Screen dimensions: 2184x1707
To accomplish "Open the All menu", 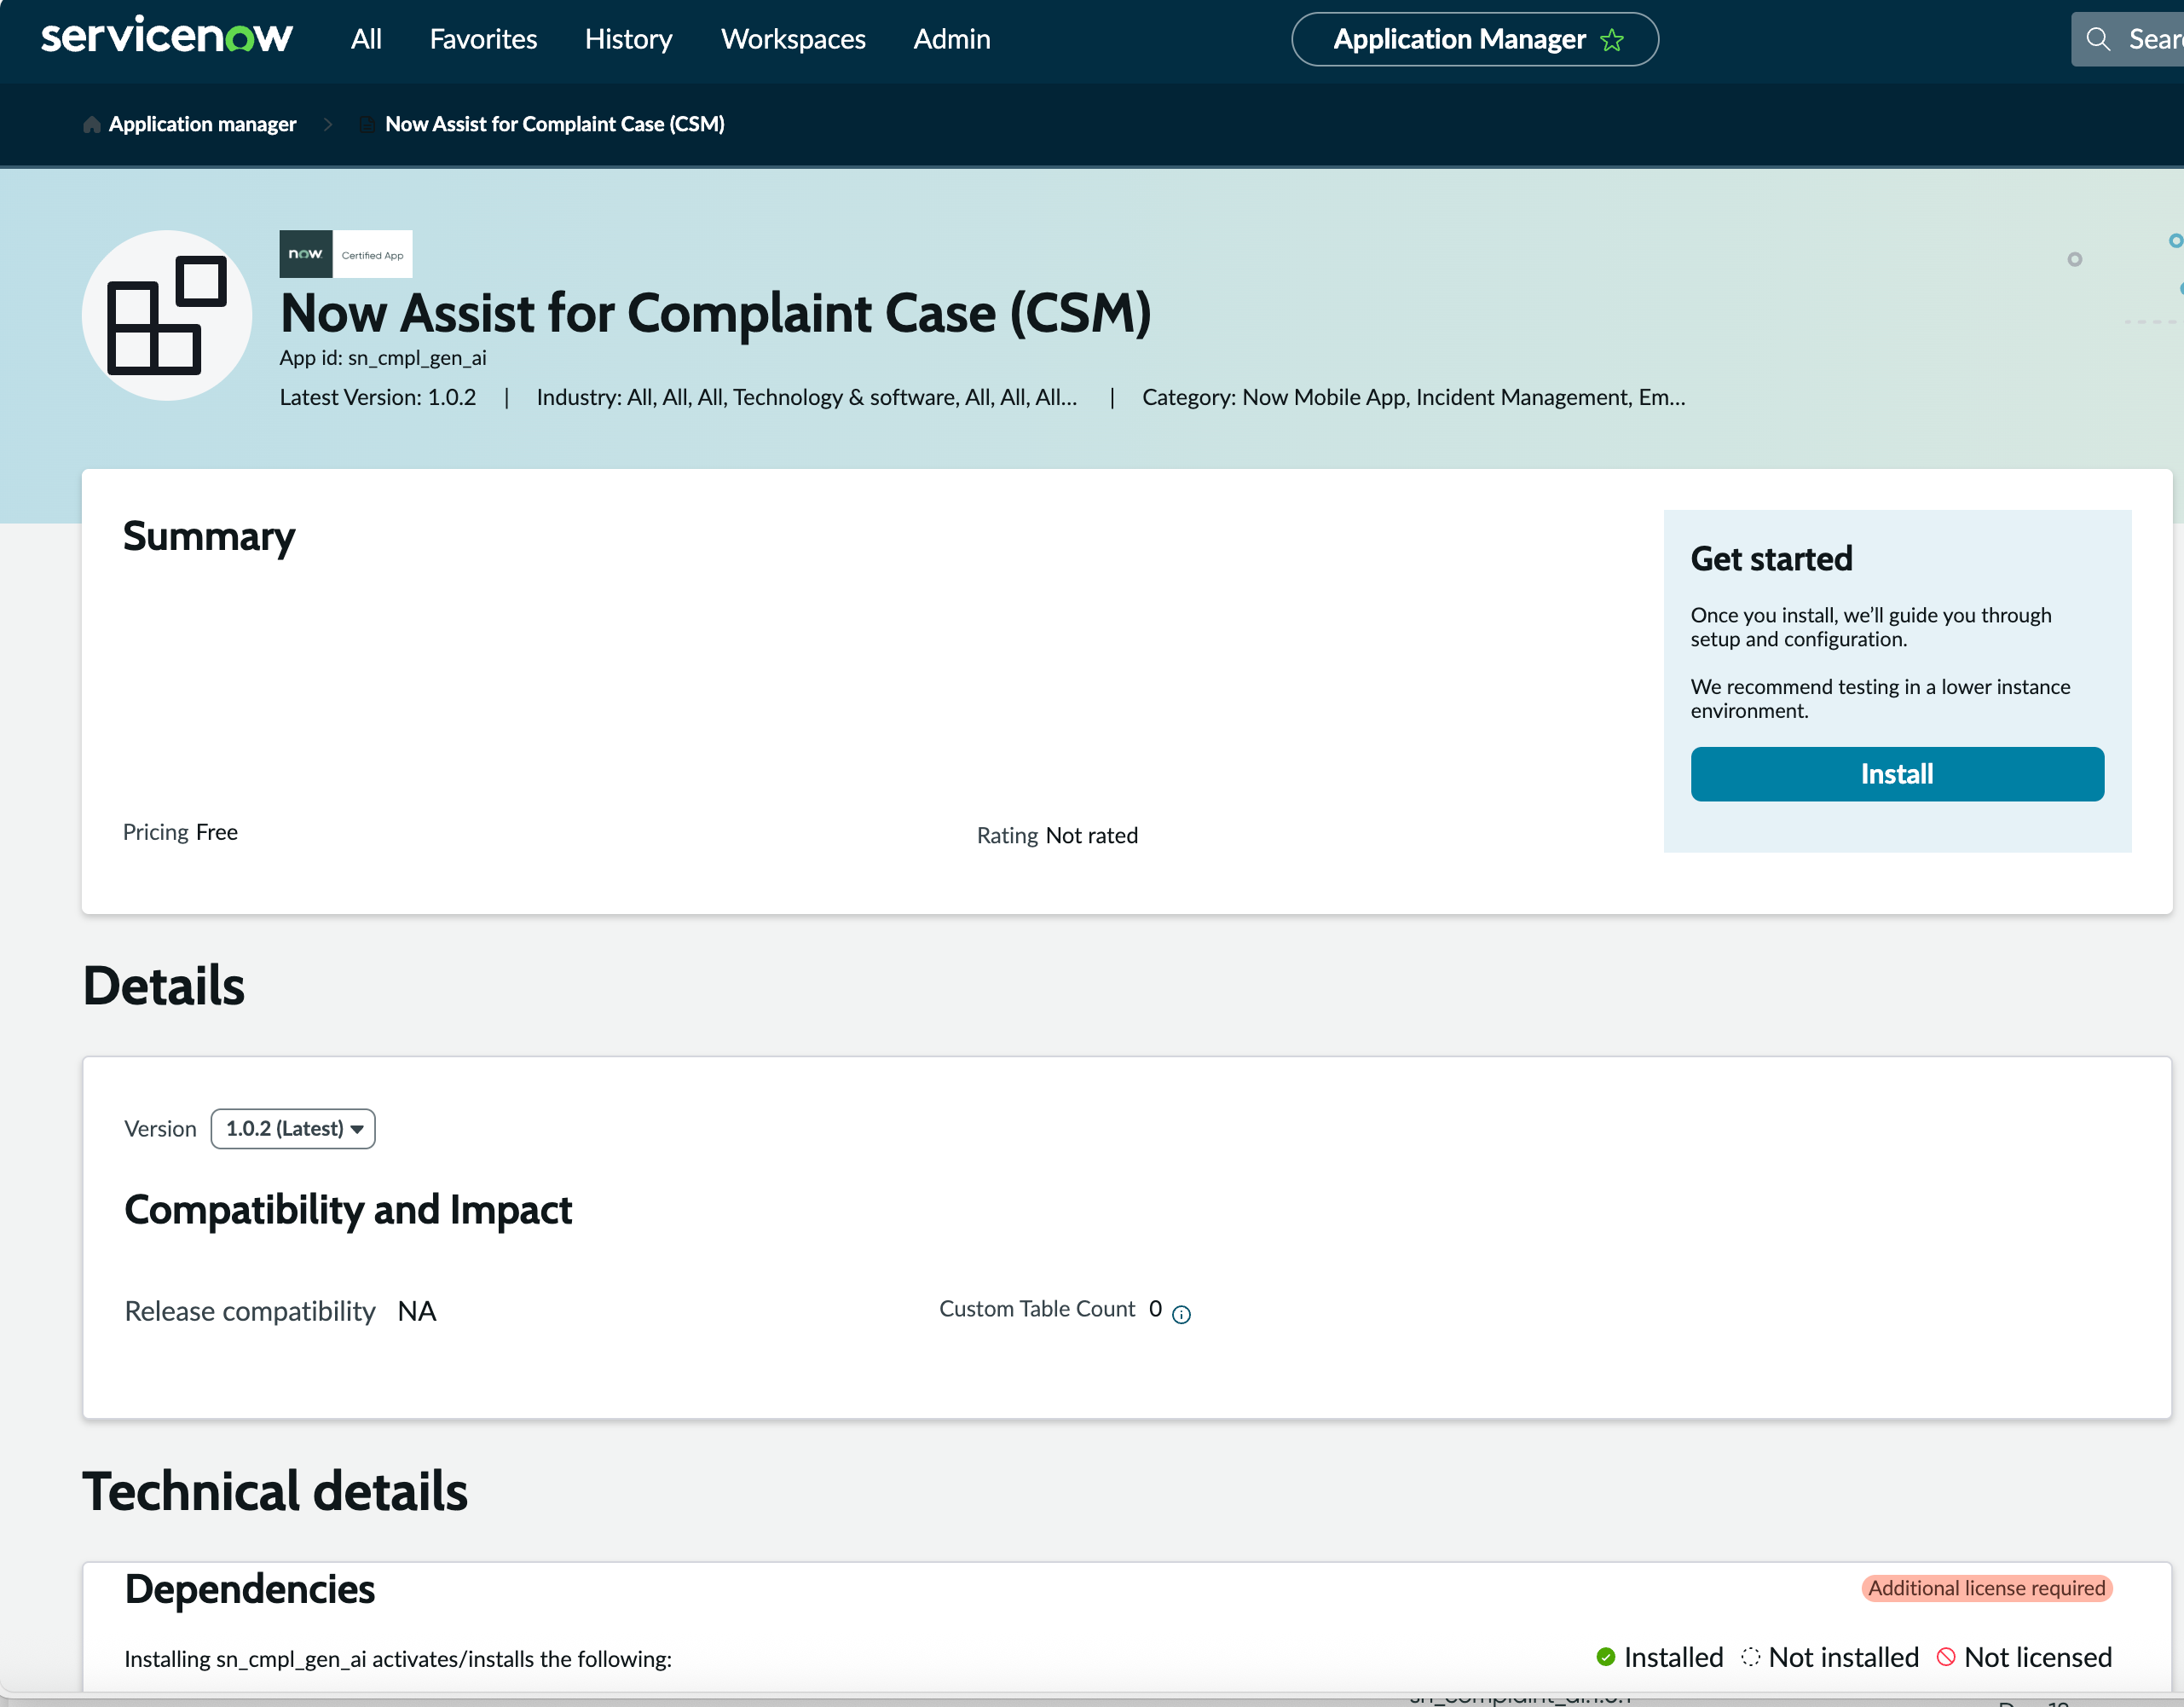I will [366, 39].
